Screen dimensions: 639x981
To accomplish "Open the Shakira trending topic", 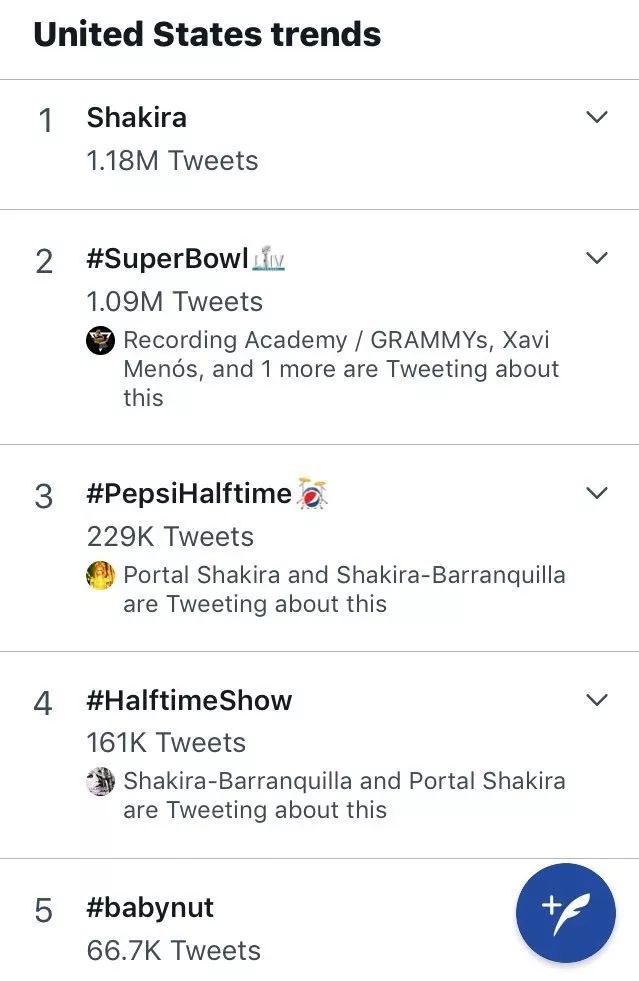I will click(x=137, y=118).
